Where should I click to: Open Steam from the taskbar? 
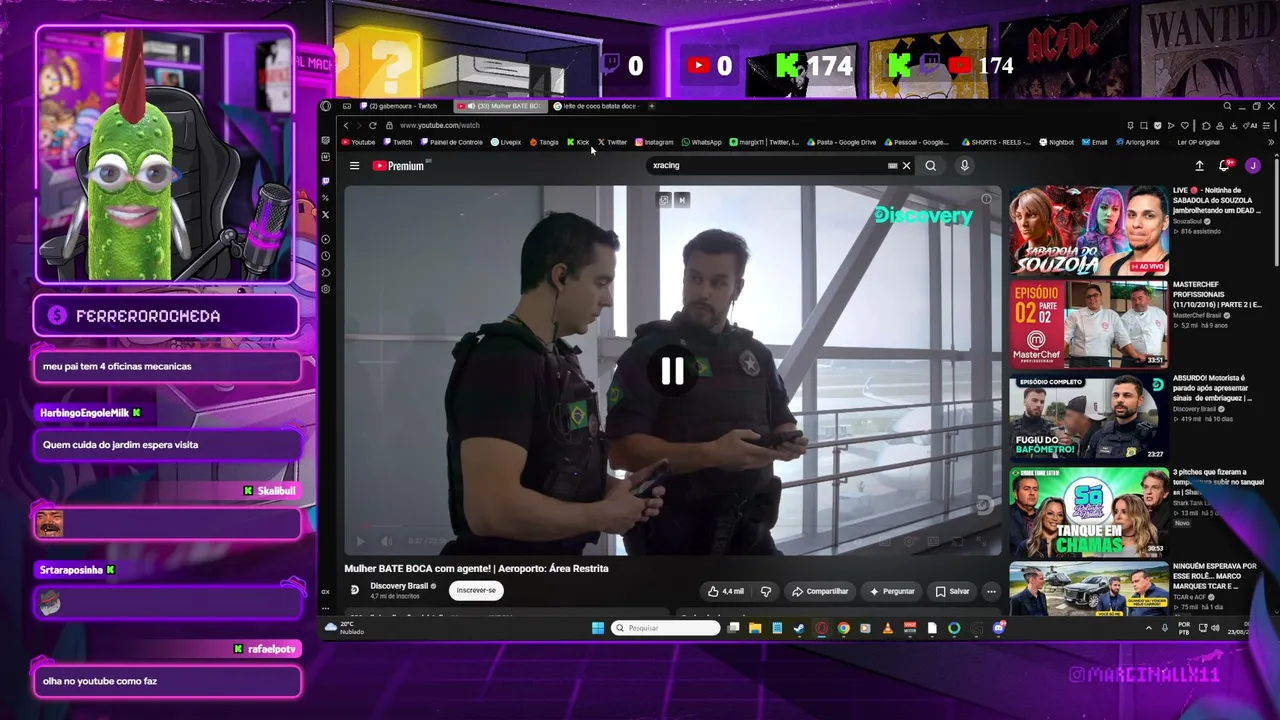[798, 628]
